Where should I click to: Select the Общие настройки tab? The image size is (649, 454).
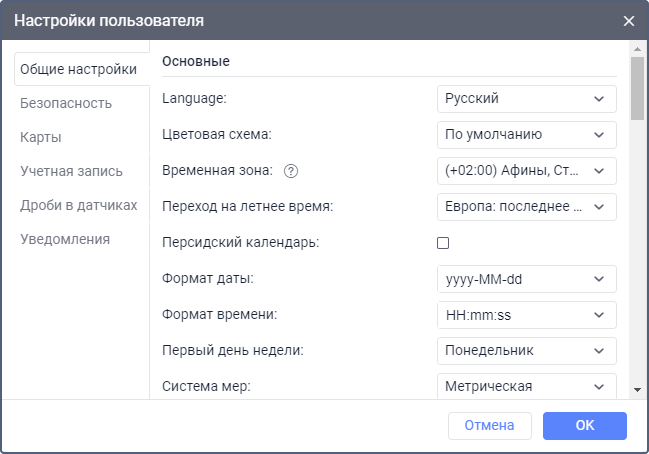pyautogui.click(x=79, y=69)
